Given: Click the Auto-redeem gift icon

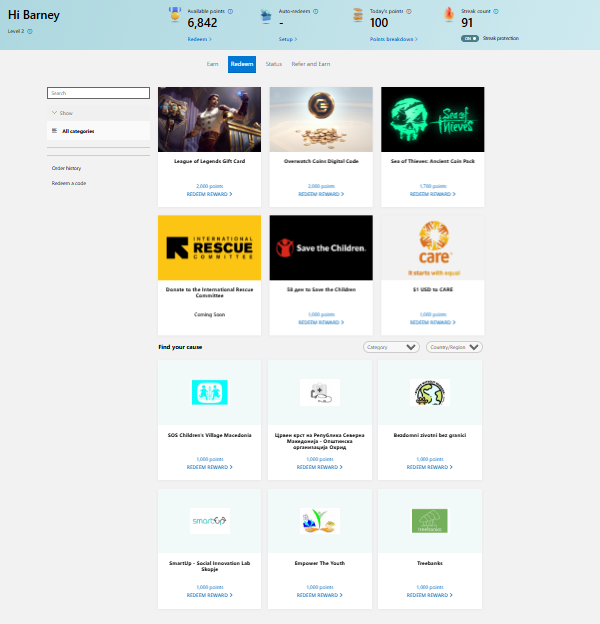Looking at the screenshot, I should coord(266,16).
